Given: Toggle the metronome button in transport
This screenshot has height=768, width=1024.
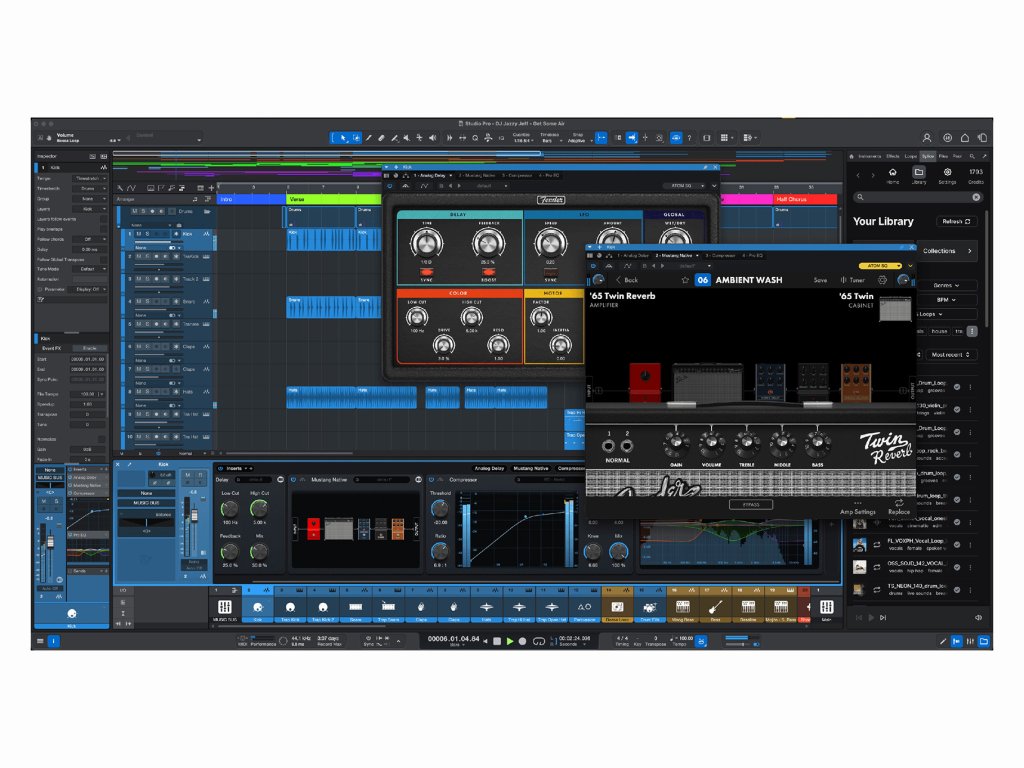Looking at the screenshot, I should pos(701,641).
